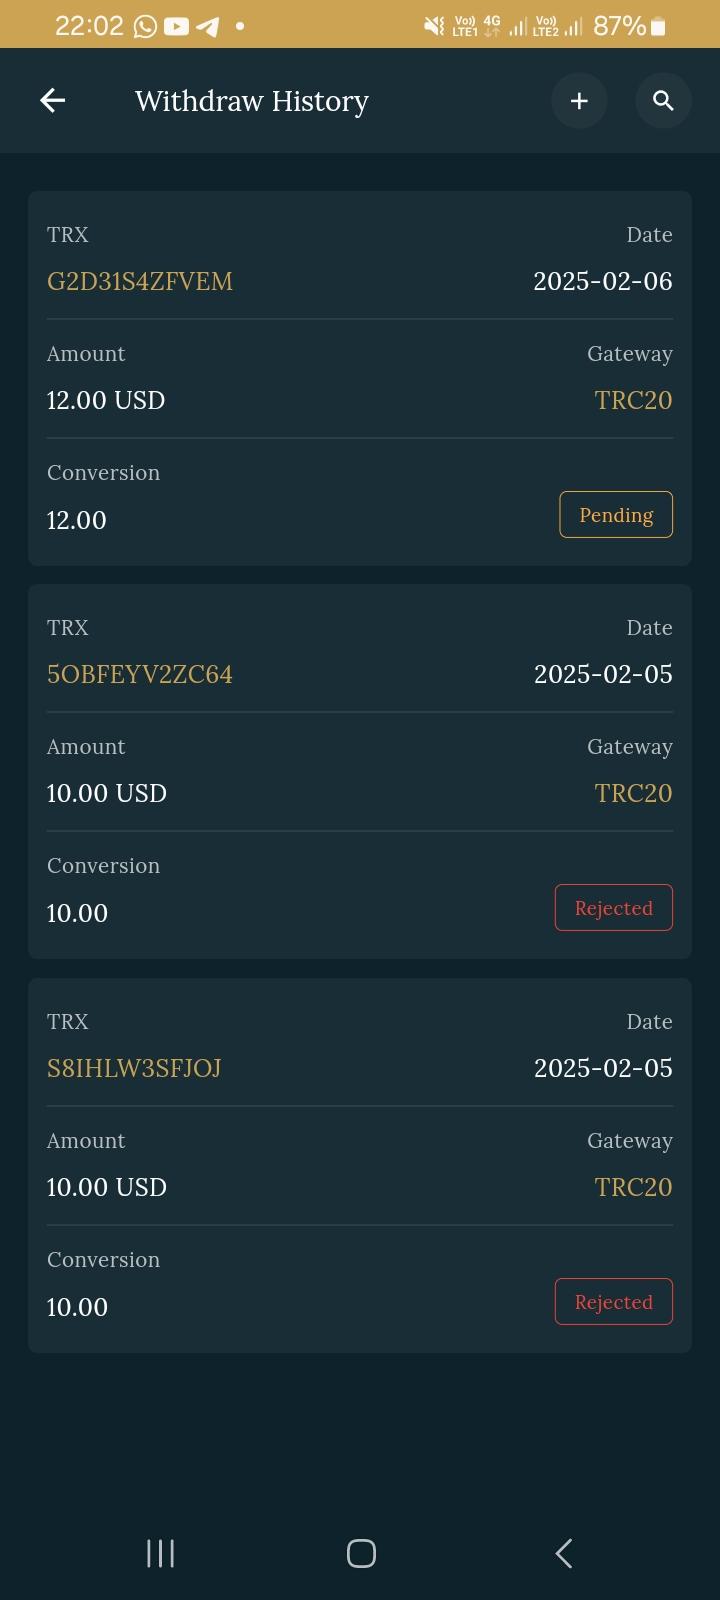Tap the Telegram notification icon
Viewport: 720px width, 1600px height.
tap(208, 26)
